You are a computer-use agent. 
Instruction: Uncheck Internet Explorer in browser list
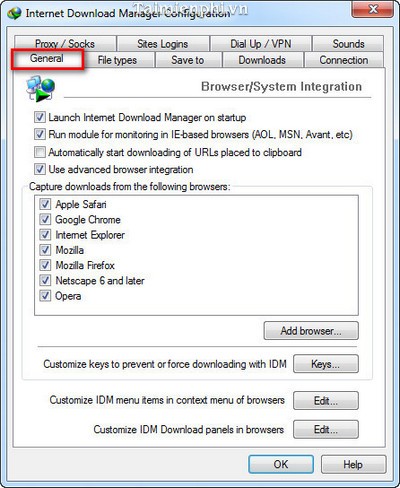point(45,235)
